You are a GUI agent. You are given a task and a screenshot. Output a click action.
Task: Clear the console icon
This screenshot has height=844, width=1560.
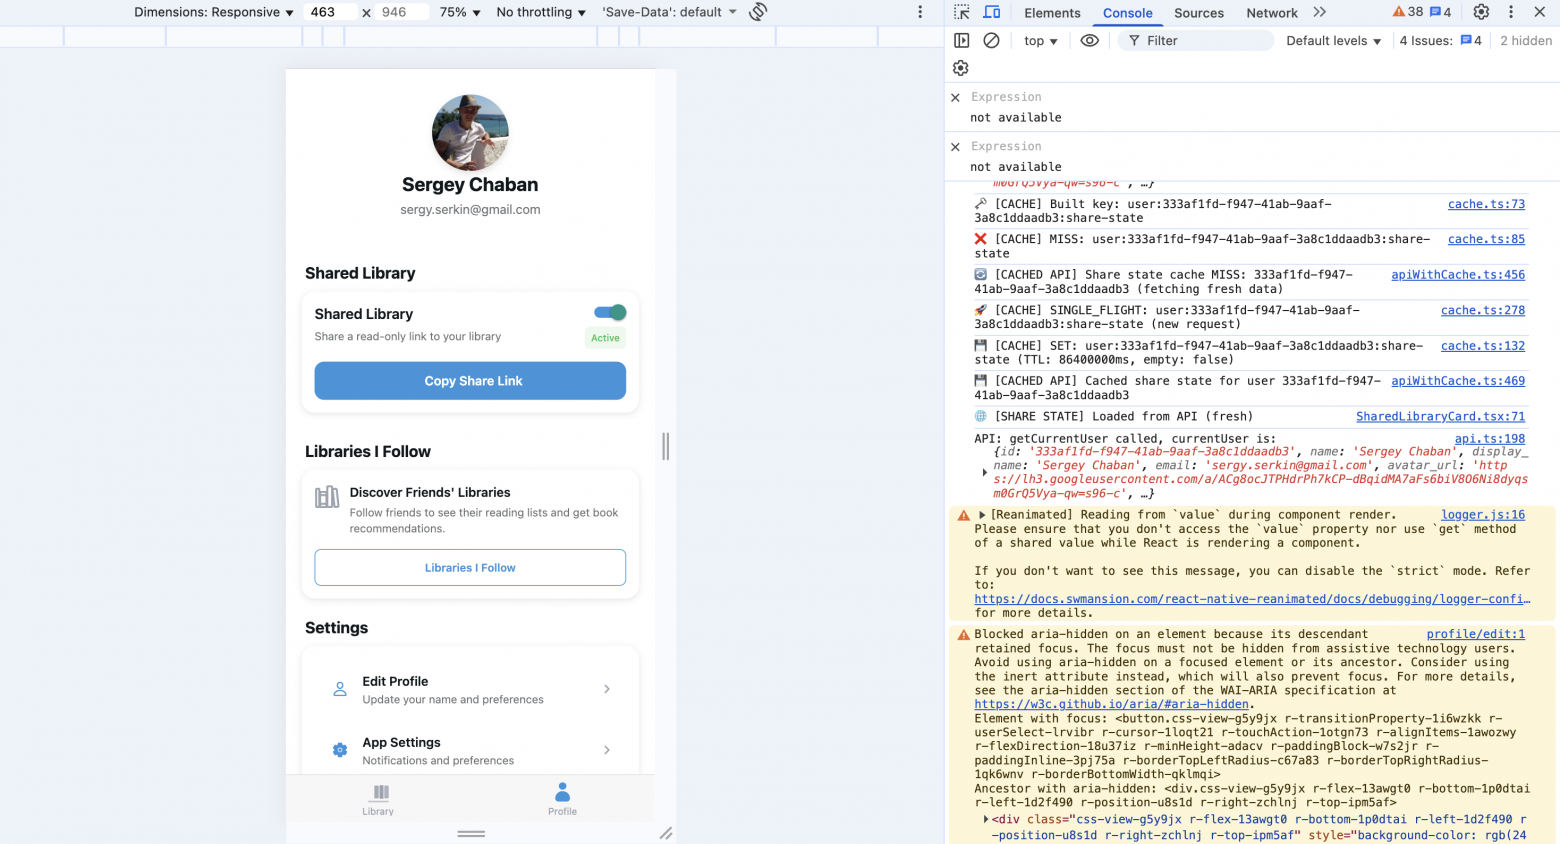tap(991, 41)
